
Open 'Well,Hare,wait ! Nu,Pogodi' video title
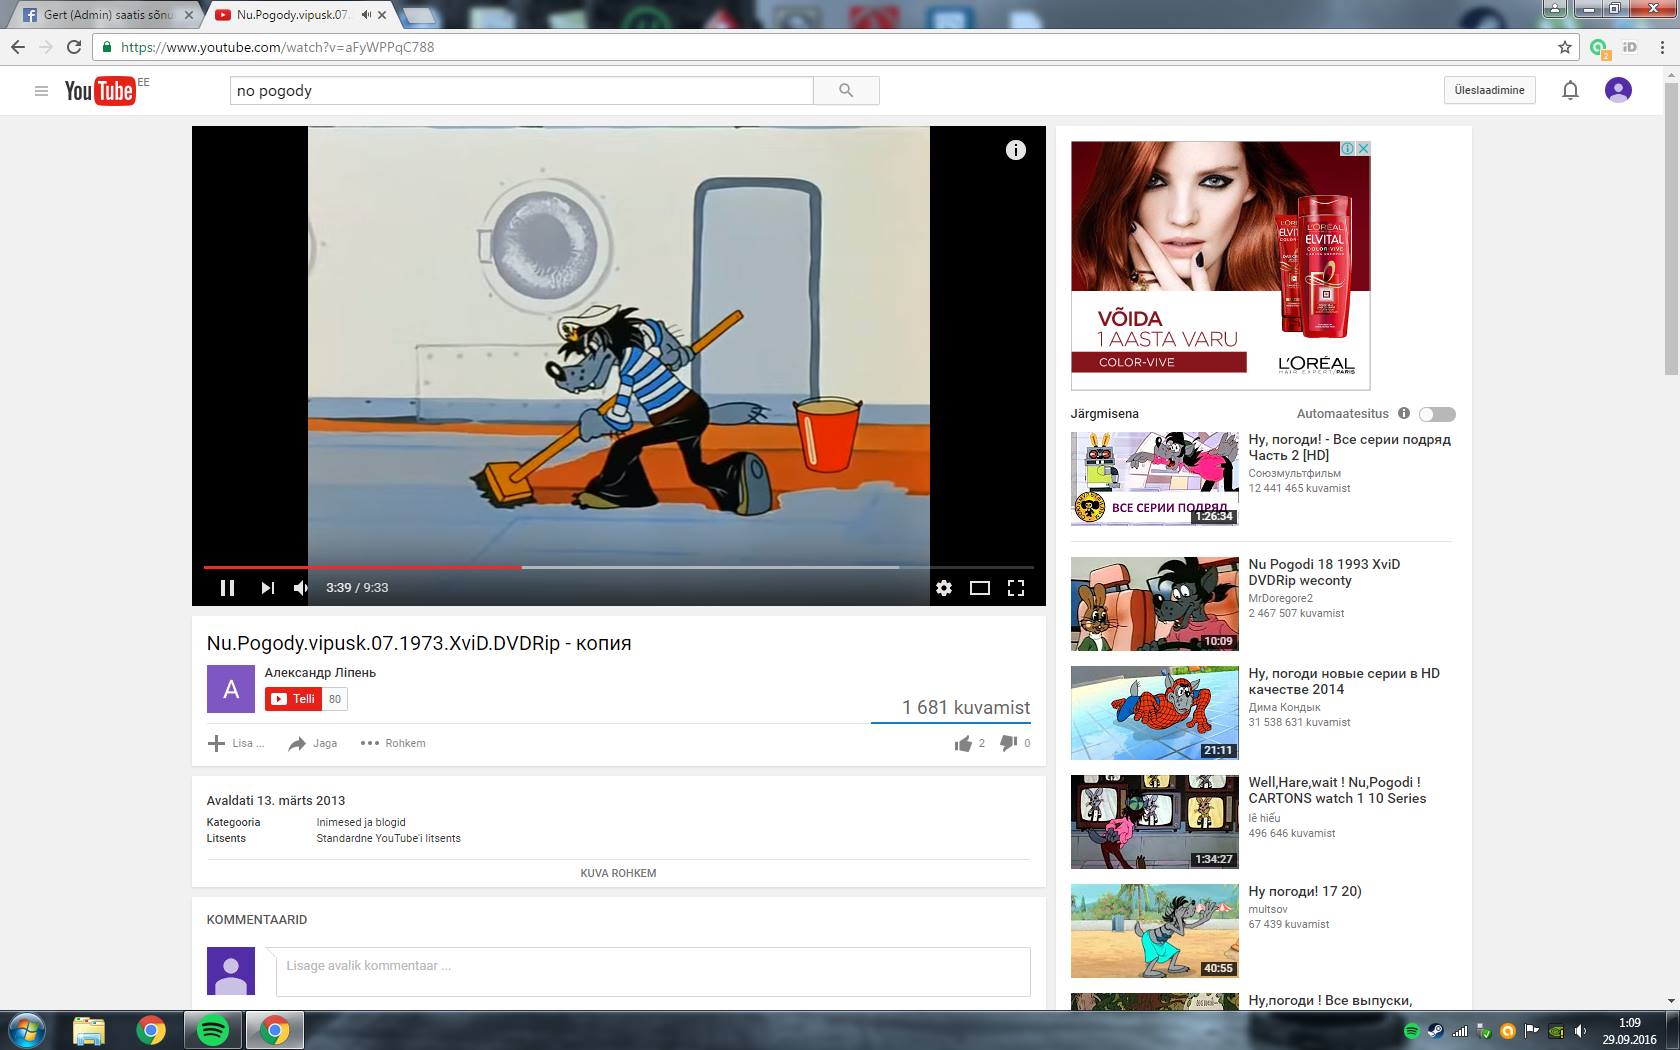tap(1337, 790)
